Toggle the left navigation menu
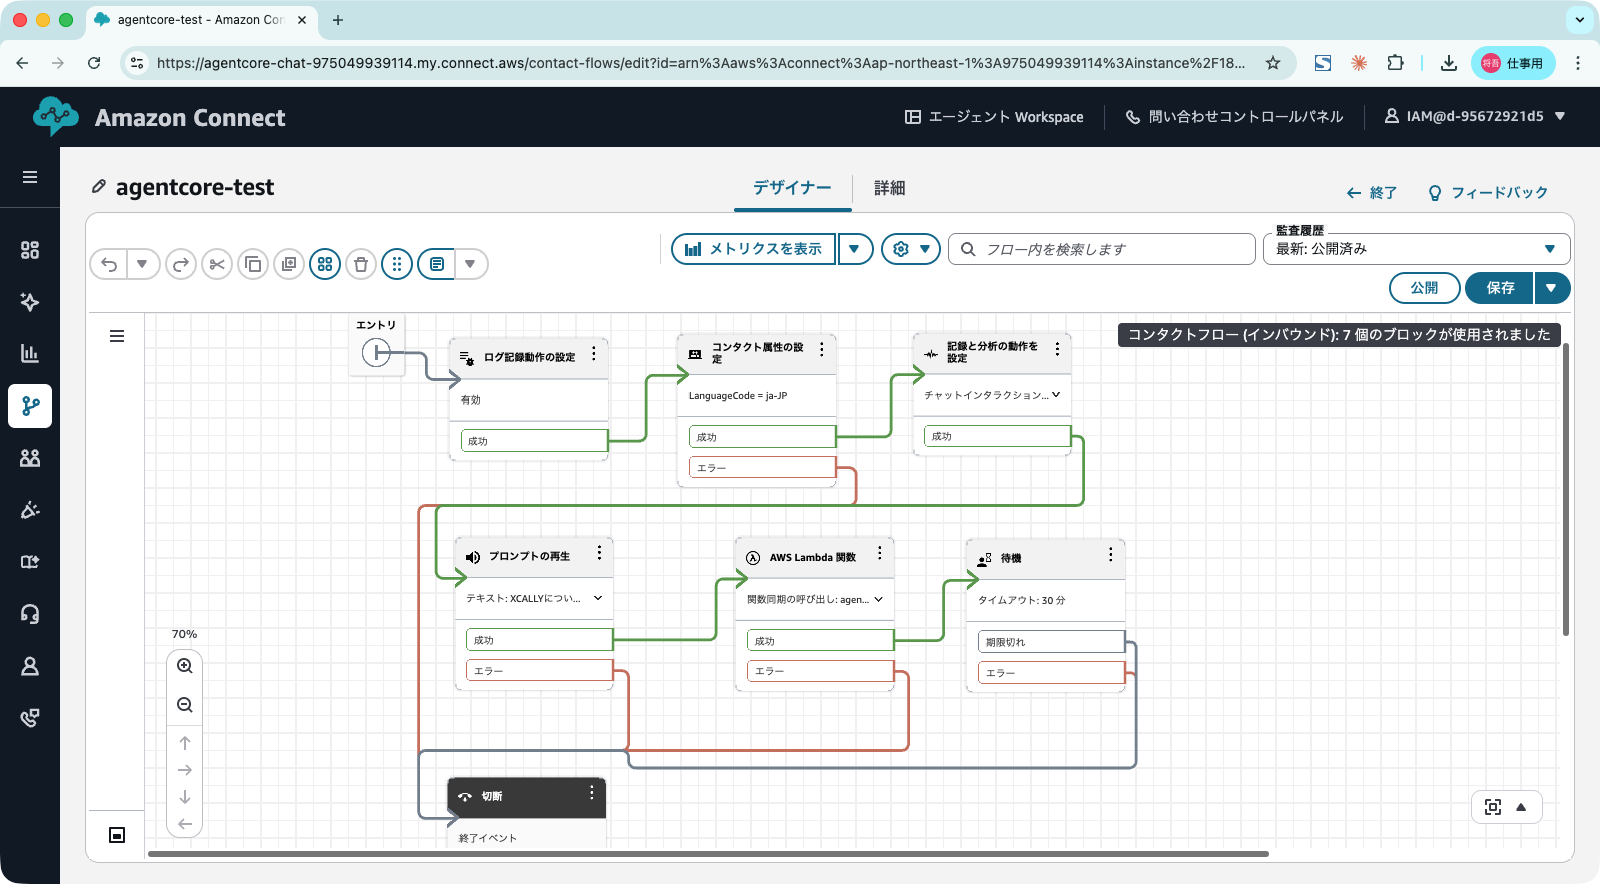 point(30,177)
